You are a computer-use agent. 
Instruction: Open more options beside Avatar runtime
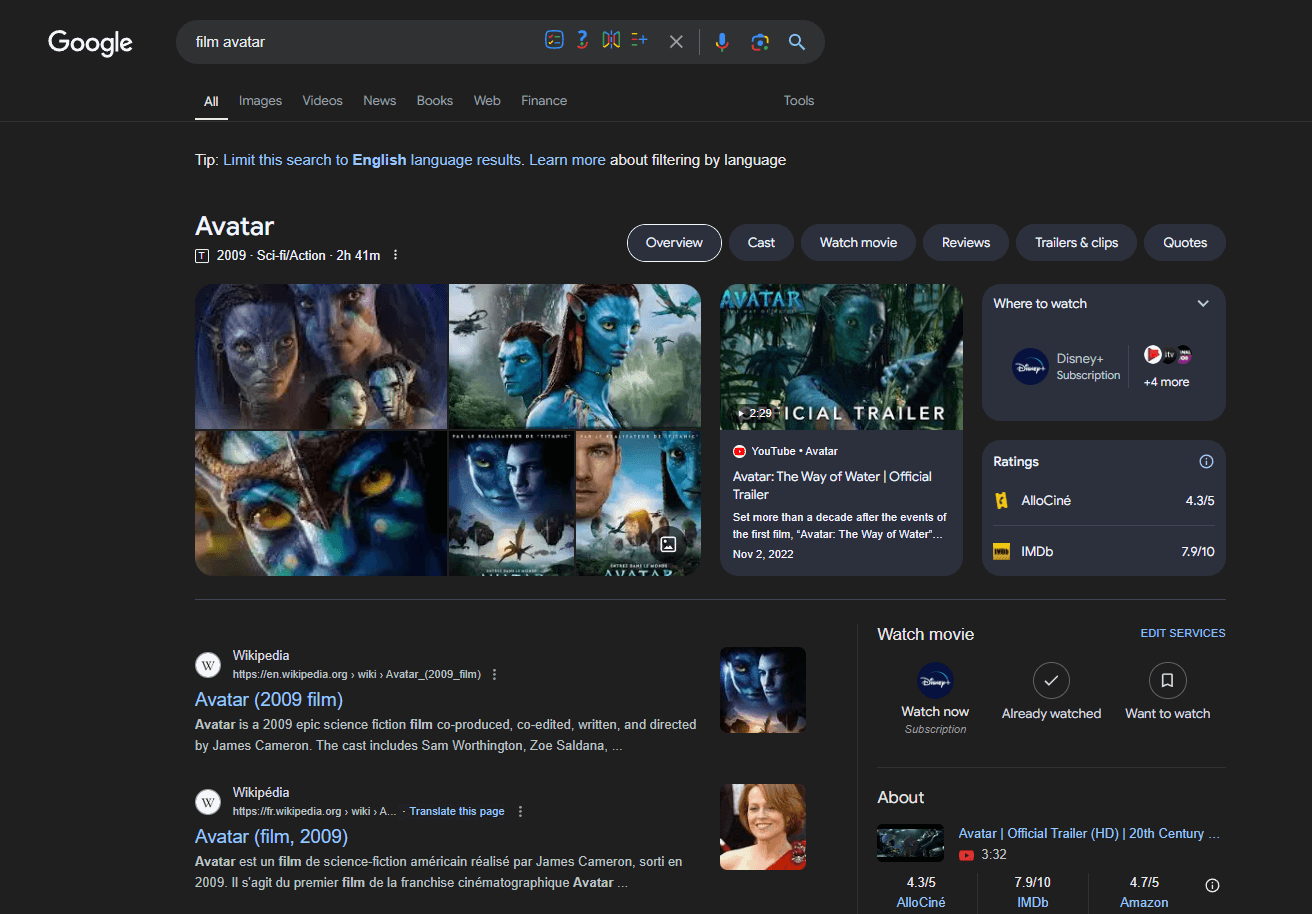(395, 255)
